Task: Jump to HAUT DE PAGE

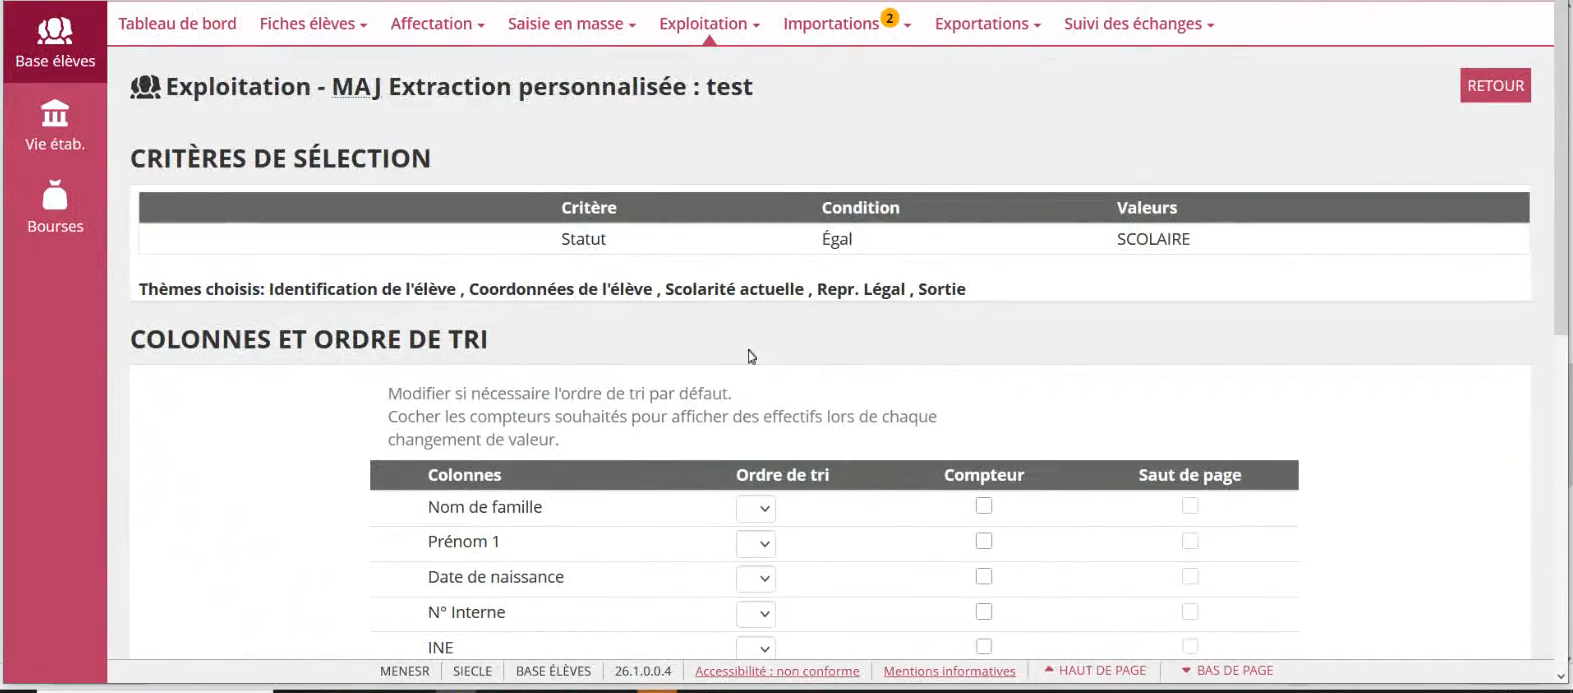Action: coord(1095,670)
